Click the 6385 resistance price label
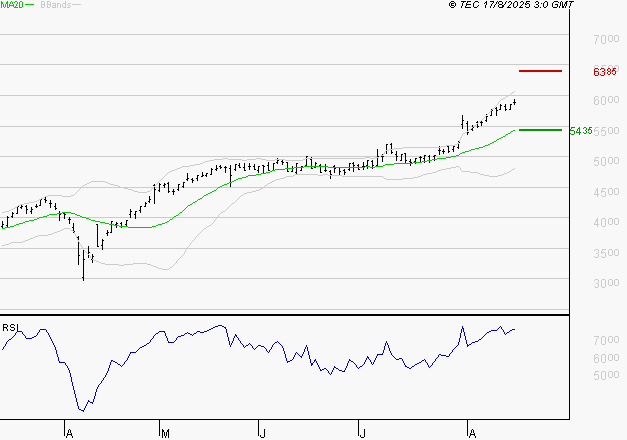The width and height of the screenshot is (627, 440). (x=604, y=72)
